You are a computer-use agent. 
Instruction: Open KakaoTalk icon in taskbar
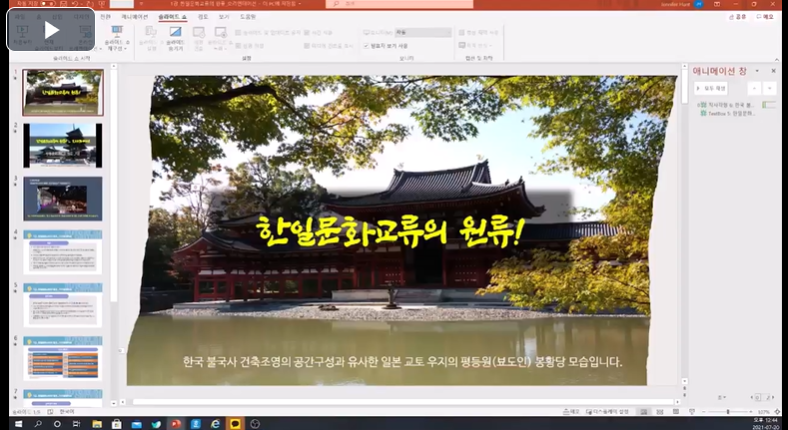(x=235, y=423)
